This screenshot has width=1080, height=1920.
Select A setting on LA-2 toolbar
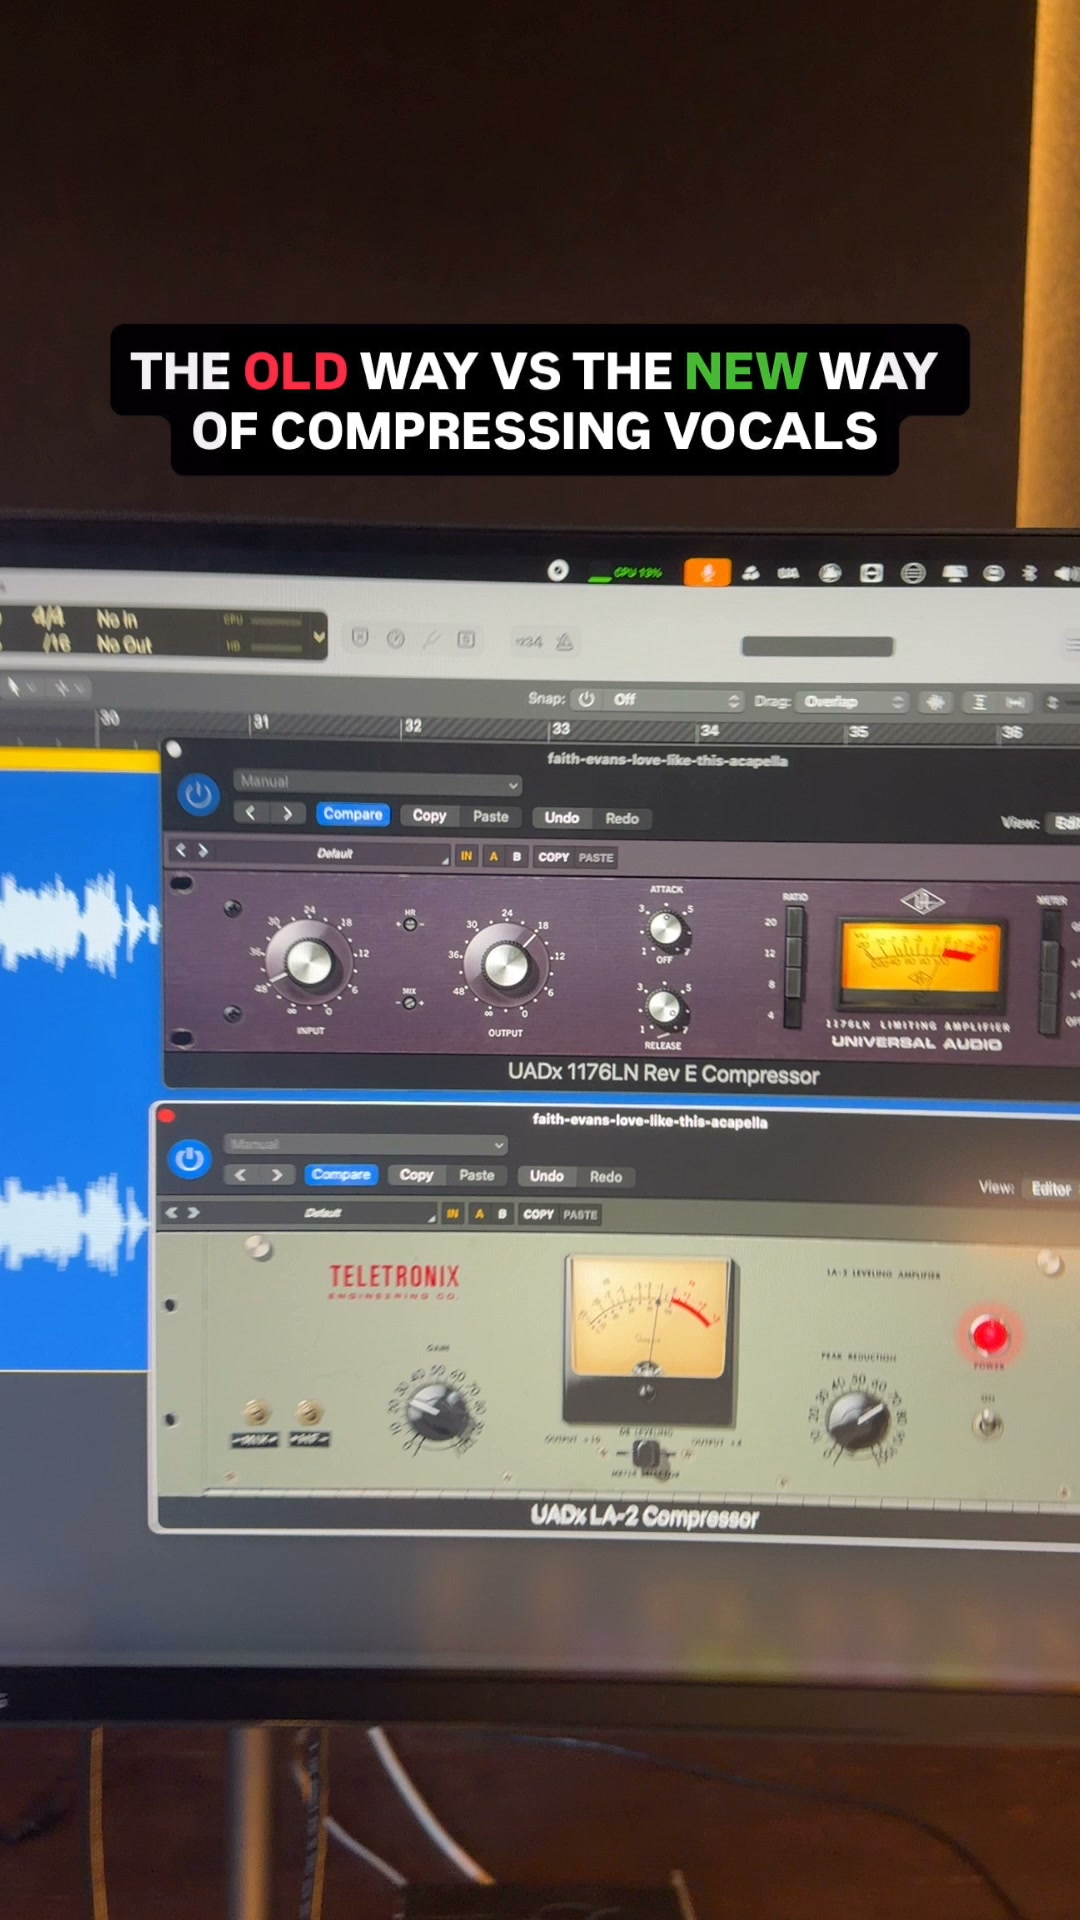(480, 1214)
